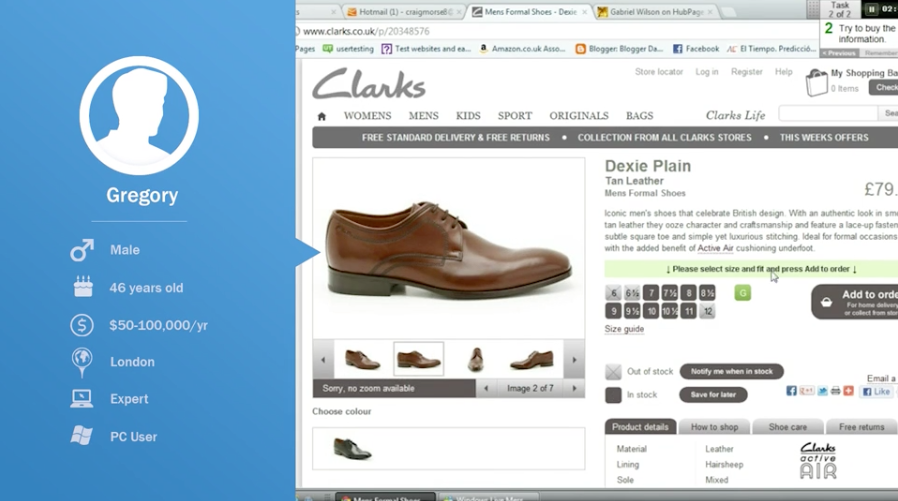
Task: Go to next image beside Image 2 of 7
Action: [x=574, y=388]
